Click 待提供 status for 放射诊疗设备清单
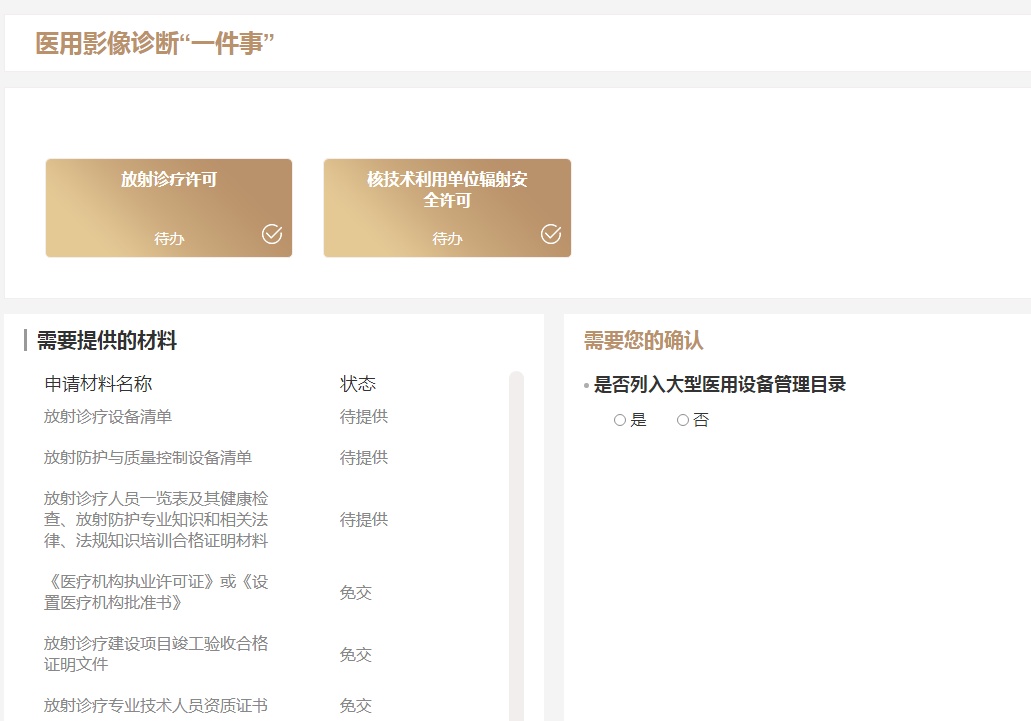Image resolution: width=1031 pixels, height=721 pixels. pos(364,417)
